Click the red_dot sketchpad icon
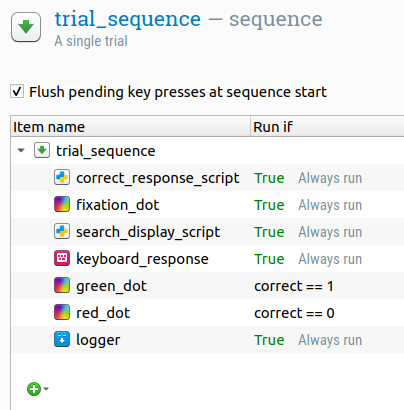This screenshot has width=404, height=410. pos(62,312)
